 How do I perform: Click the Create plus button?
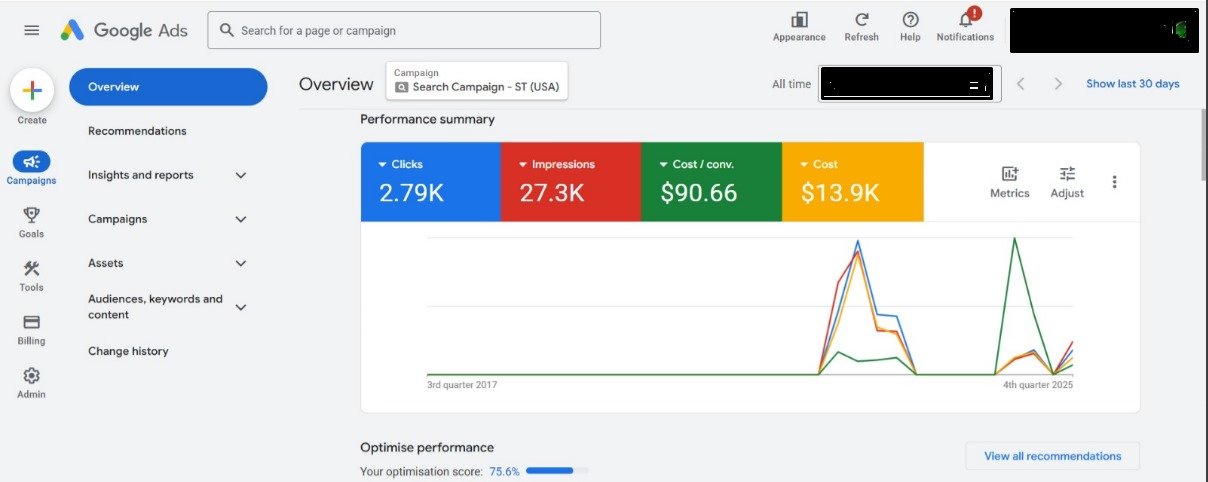click(x=32, y=91)
